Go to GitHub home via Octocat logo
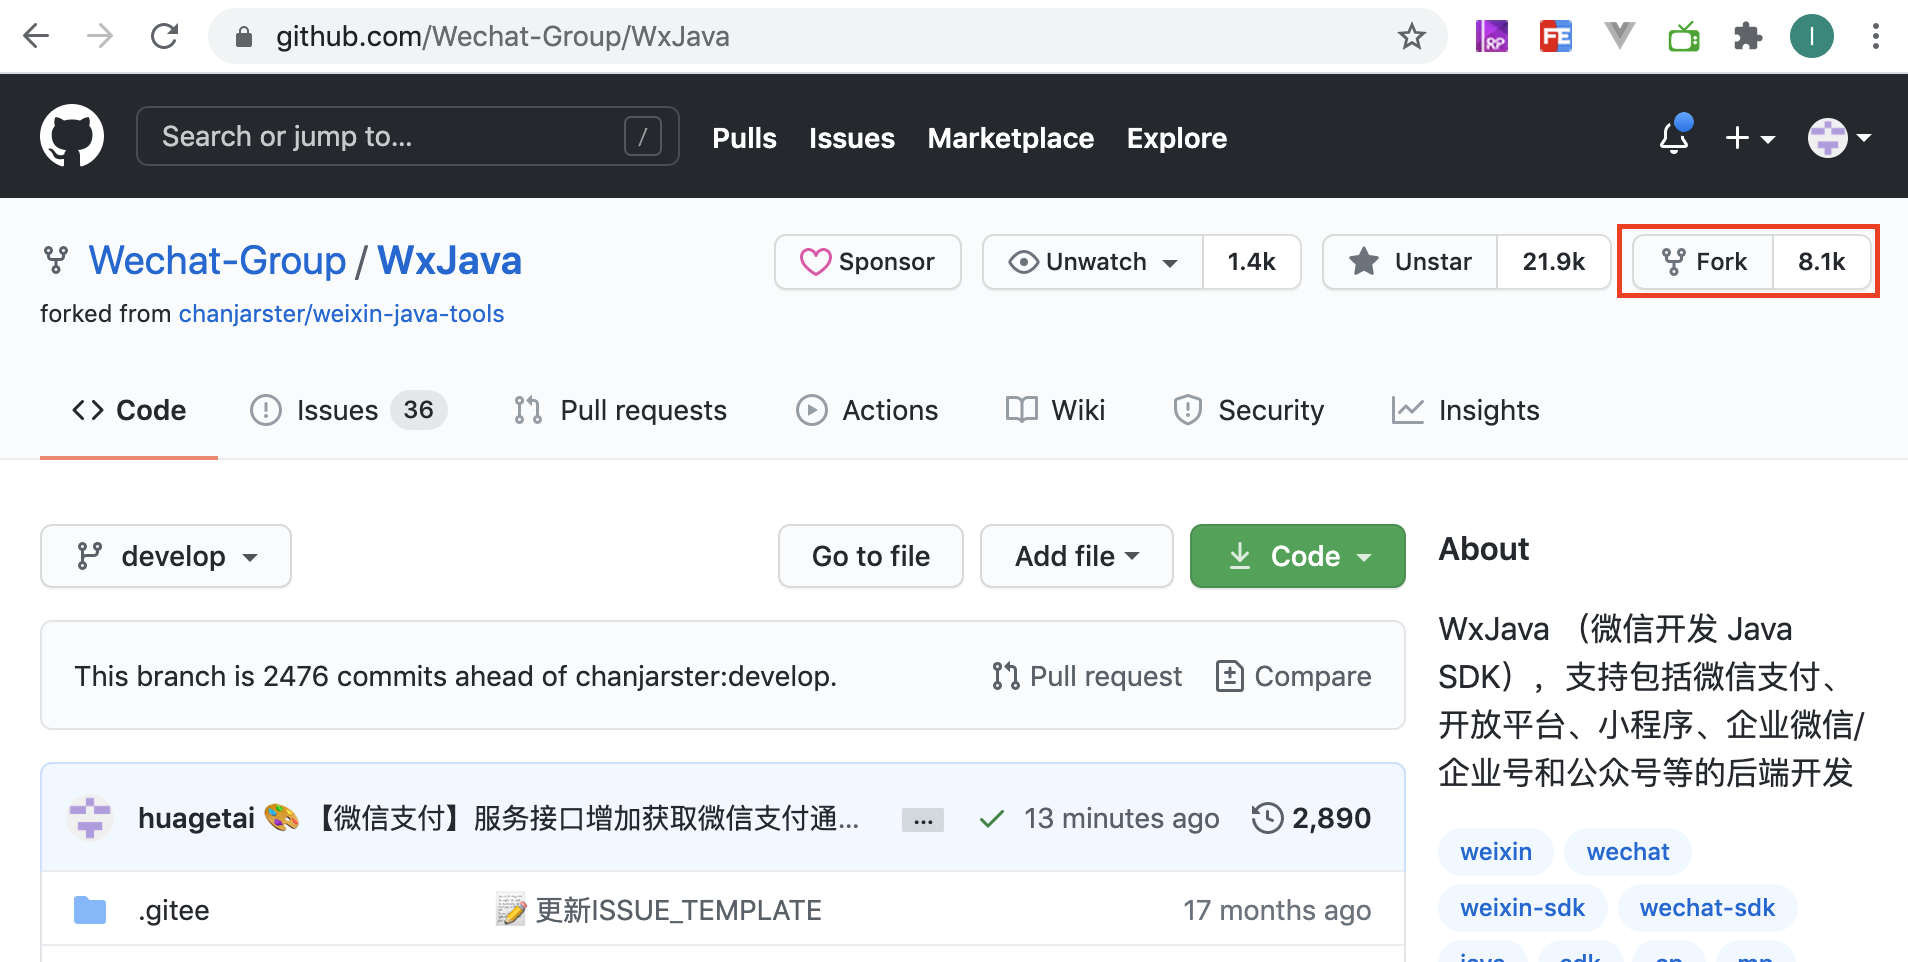 (x=72, y=136)
